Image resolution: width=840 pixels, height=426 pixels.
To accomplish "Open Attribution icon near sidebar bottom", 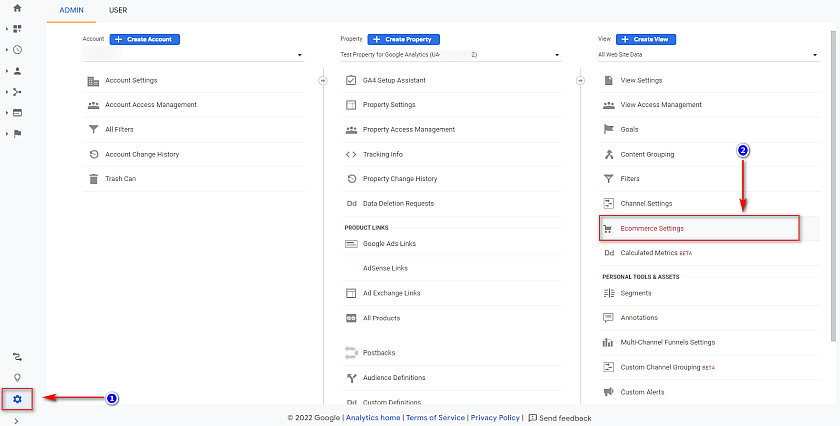I will click(x=17, y=357).
